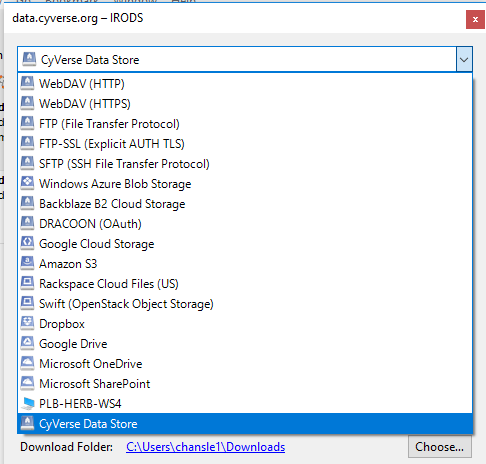Select highlighted CyVerse Data Store list entry
Viewport: 486px width, 464px height.
[245, 423]
